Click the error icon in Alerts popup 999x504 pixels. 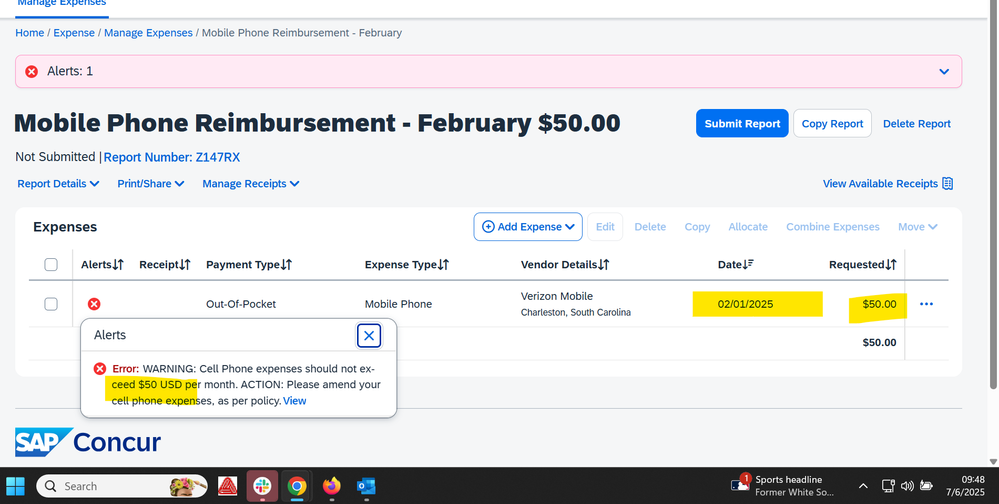pos(99,369)
